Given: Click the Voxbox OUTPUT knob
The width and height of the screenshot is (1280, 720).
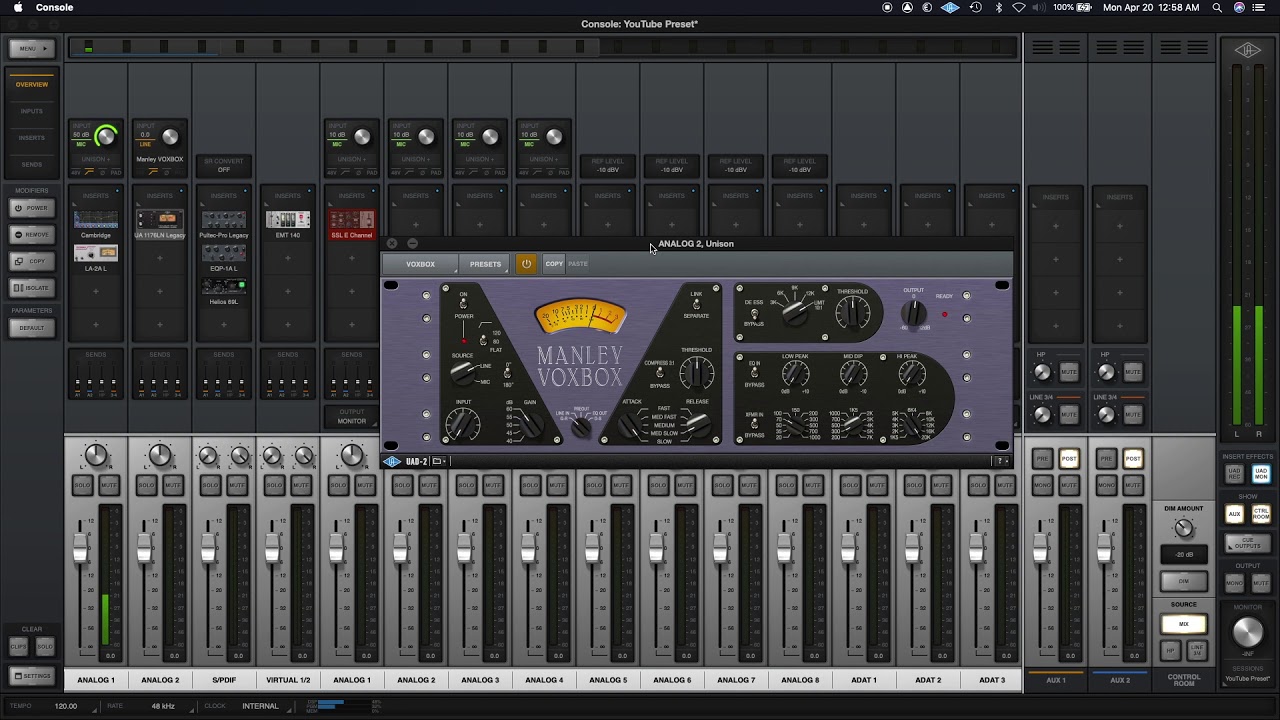Looking at the screenshot, I should pos(914,313).
